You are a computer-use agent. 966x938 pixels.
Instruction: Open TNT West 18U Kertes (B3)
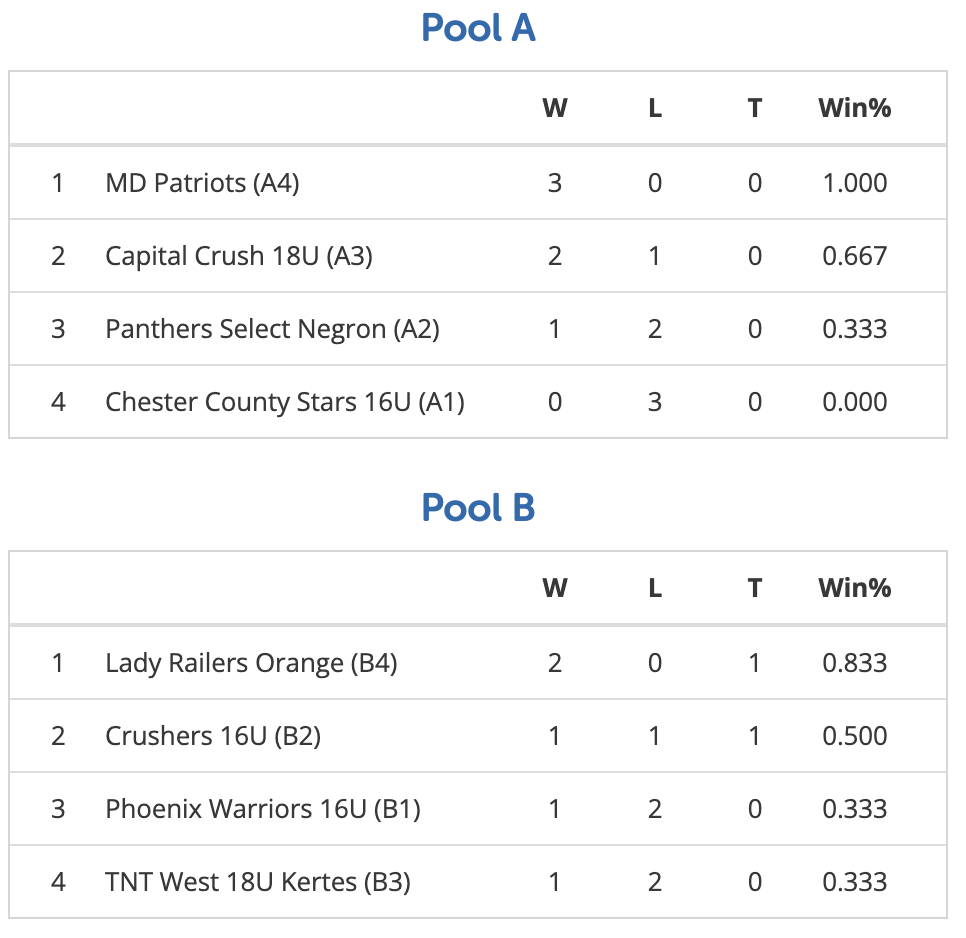[x=257, y=882]
